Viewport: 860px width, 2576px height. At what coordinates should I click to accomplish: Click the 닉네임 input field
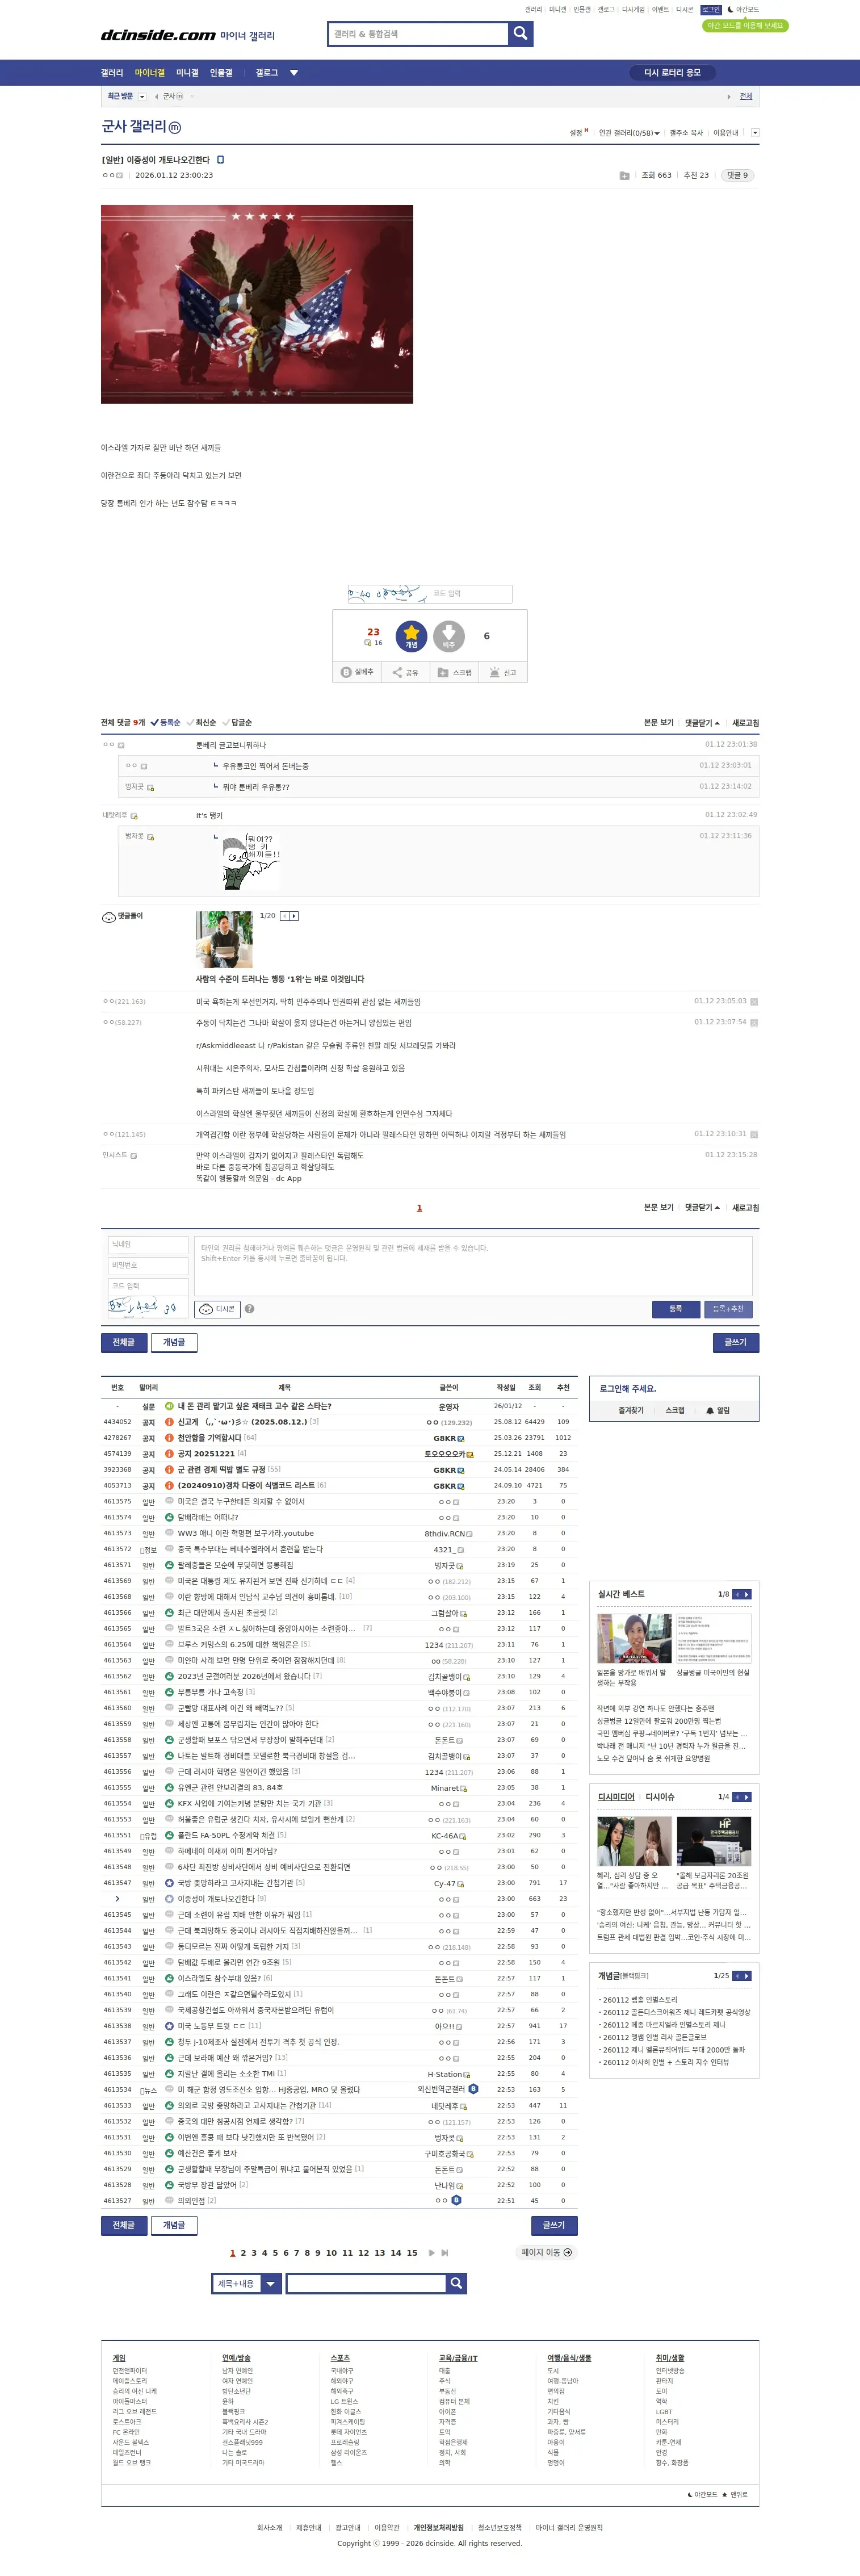click(148, 1244)
